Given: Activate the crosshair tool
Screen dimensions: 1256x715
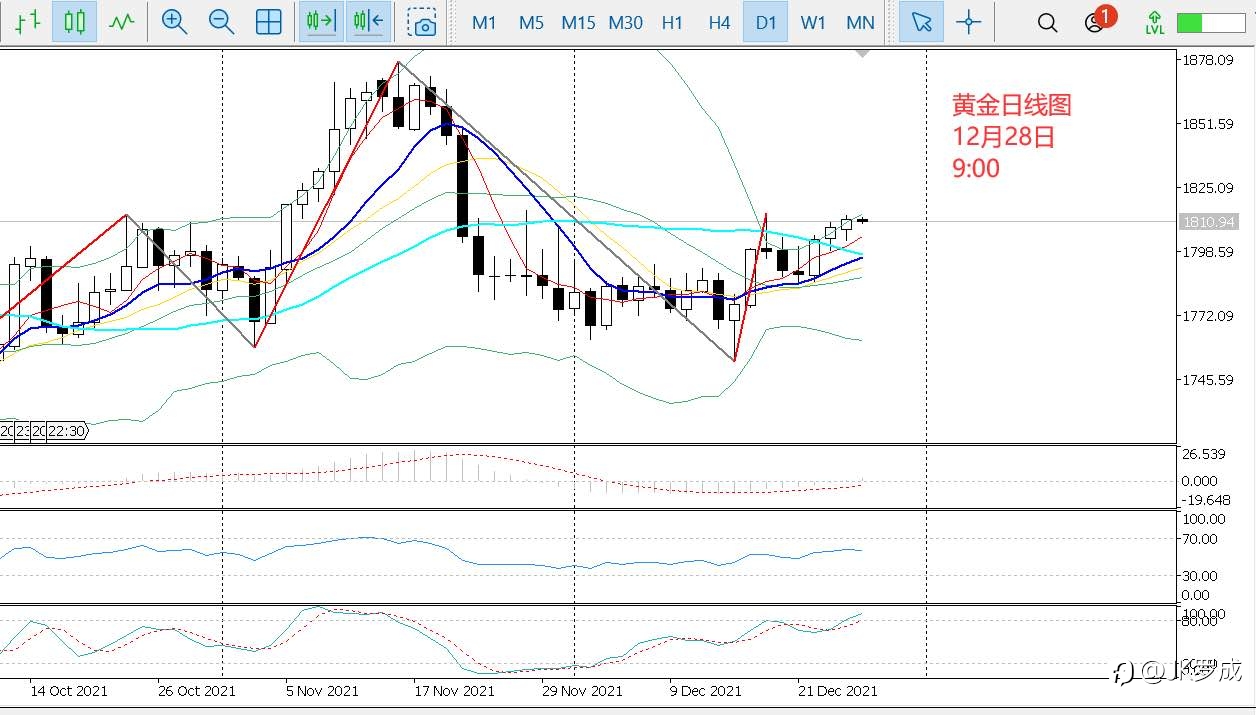Looking at the screenshot, I should click(x=968, y=21).
